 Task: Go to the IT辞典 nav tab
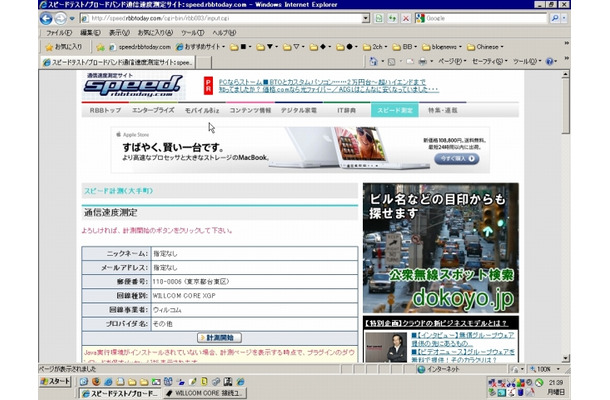click(x=346, y=111)
